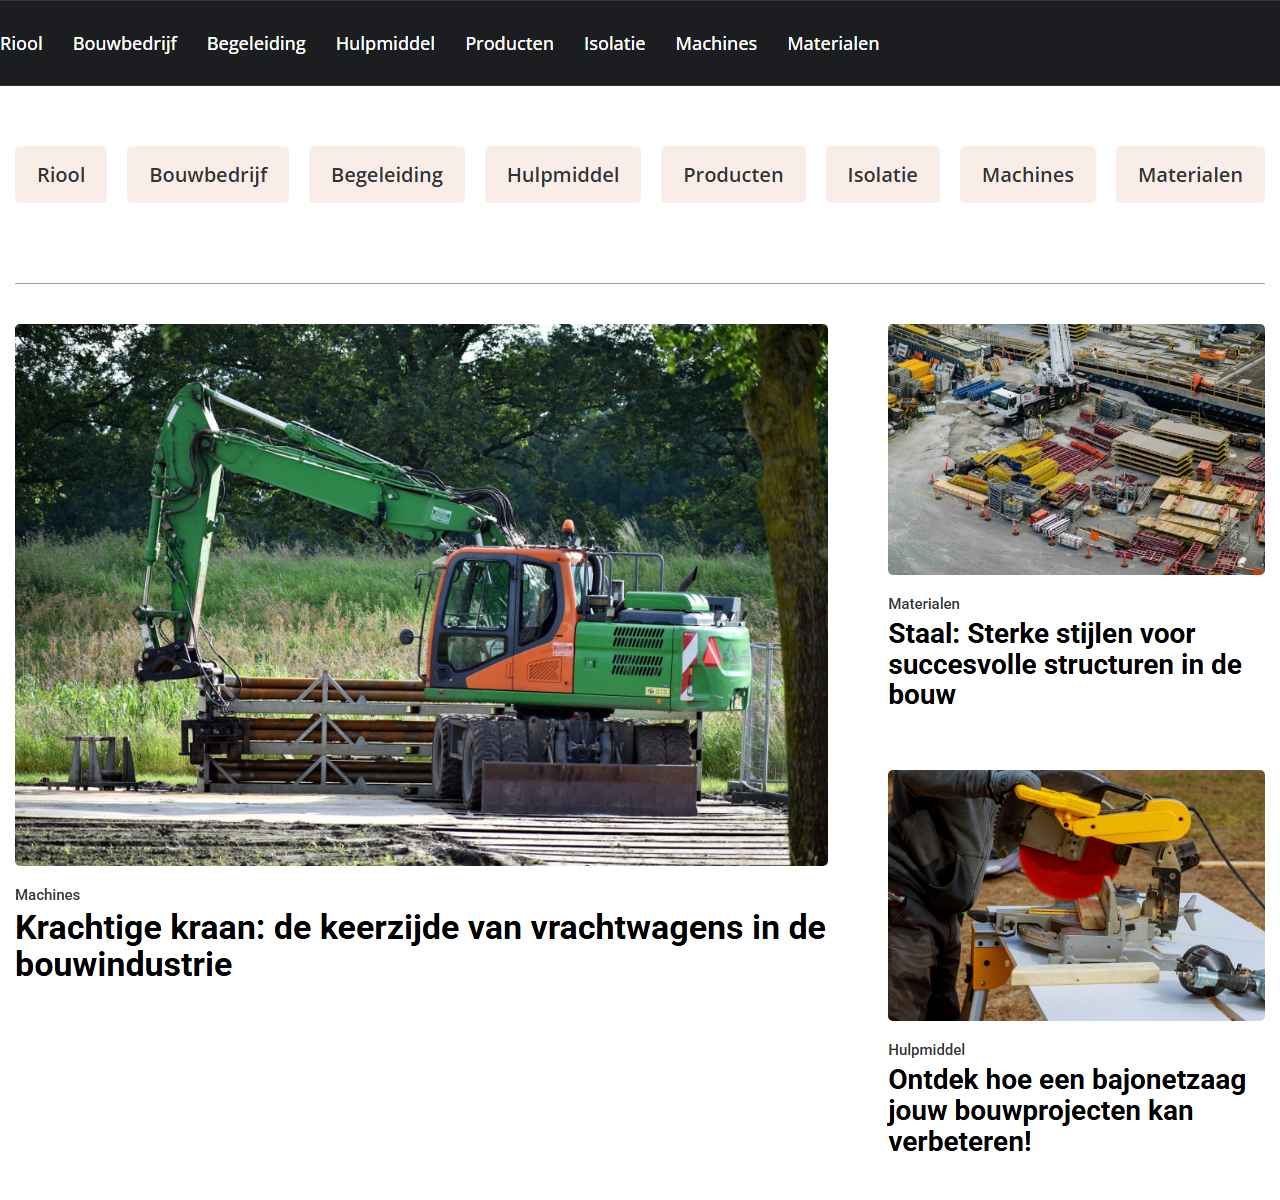Select Bouwbedrijf in the dark top menu

tap(125, 44)
